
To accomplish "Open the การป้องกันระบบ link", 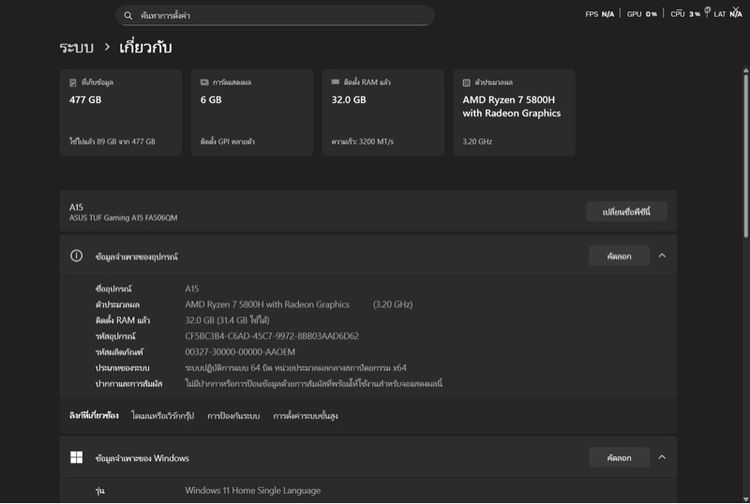I will (235, 415).
